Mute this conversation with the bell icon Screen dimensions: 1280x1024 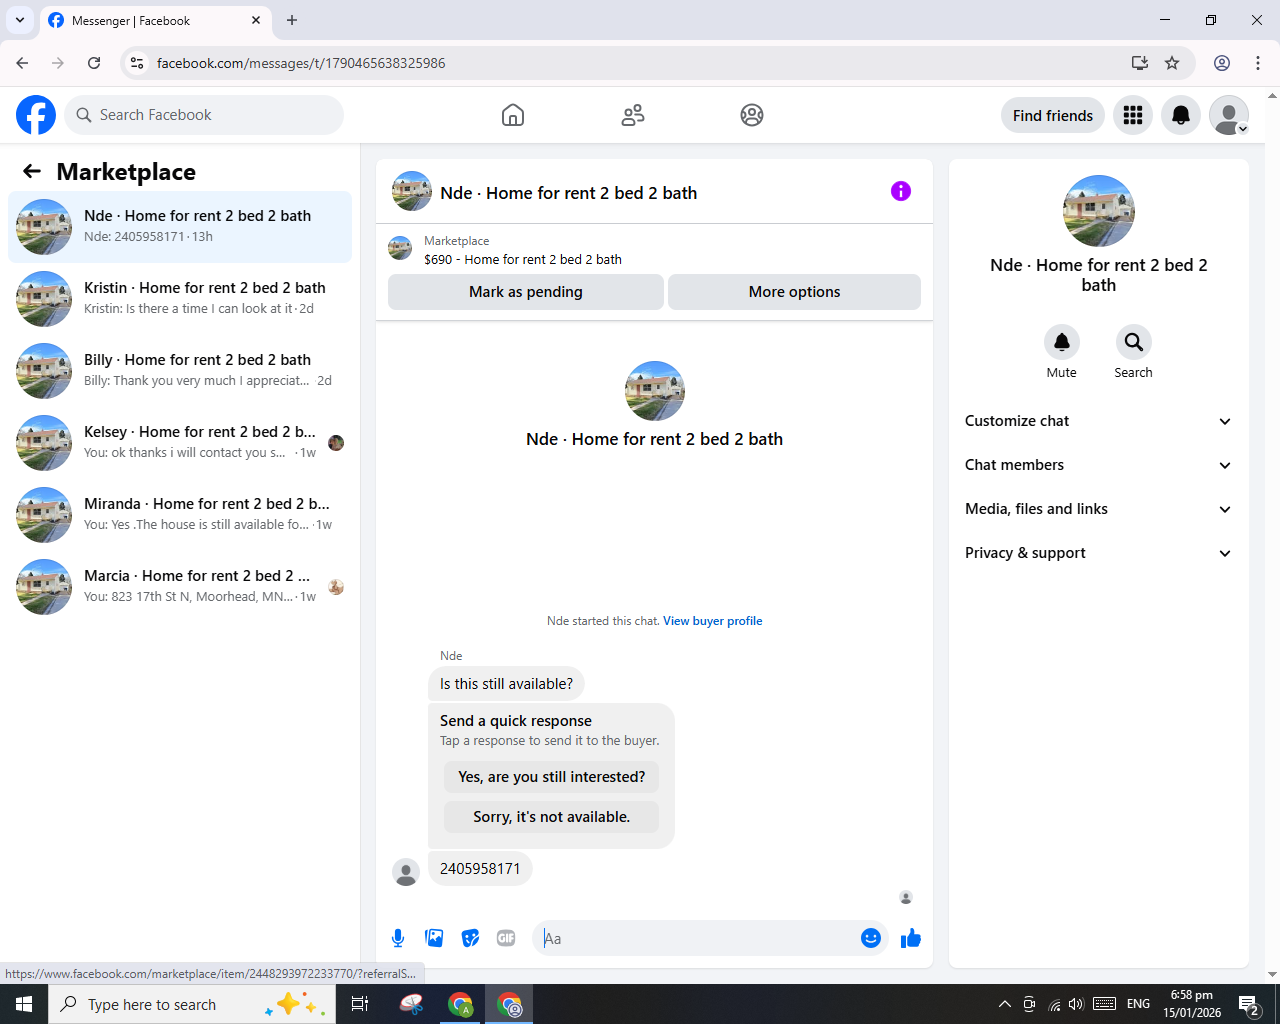[x=1062, y=342]
